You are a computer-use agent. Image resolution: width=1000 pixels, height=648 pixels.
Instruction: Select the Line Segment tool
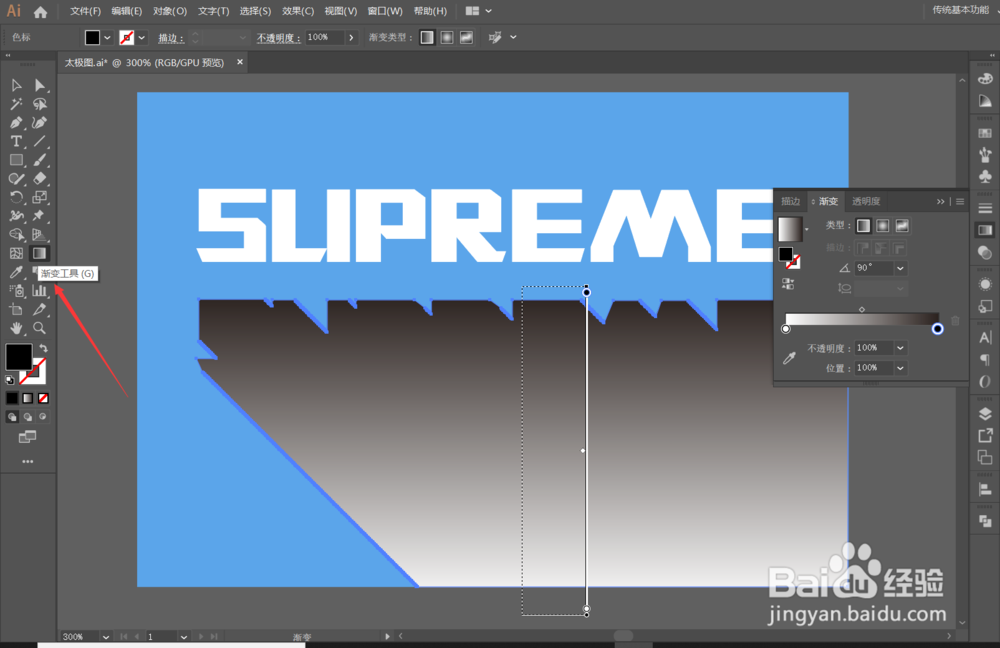[40, 141]
